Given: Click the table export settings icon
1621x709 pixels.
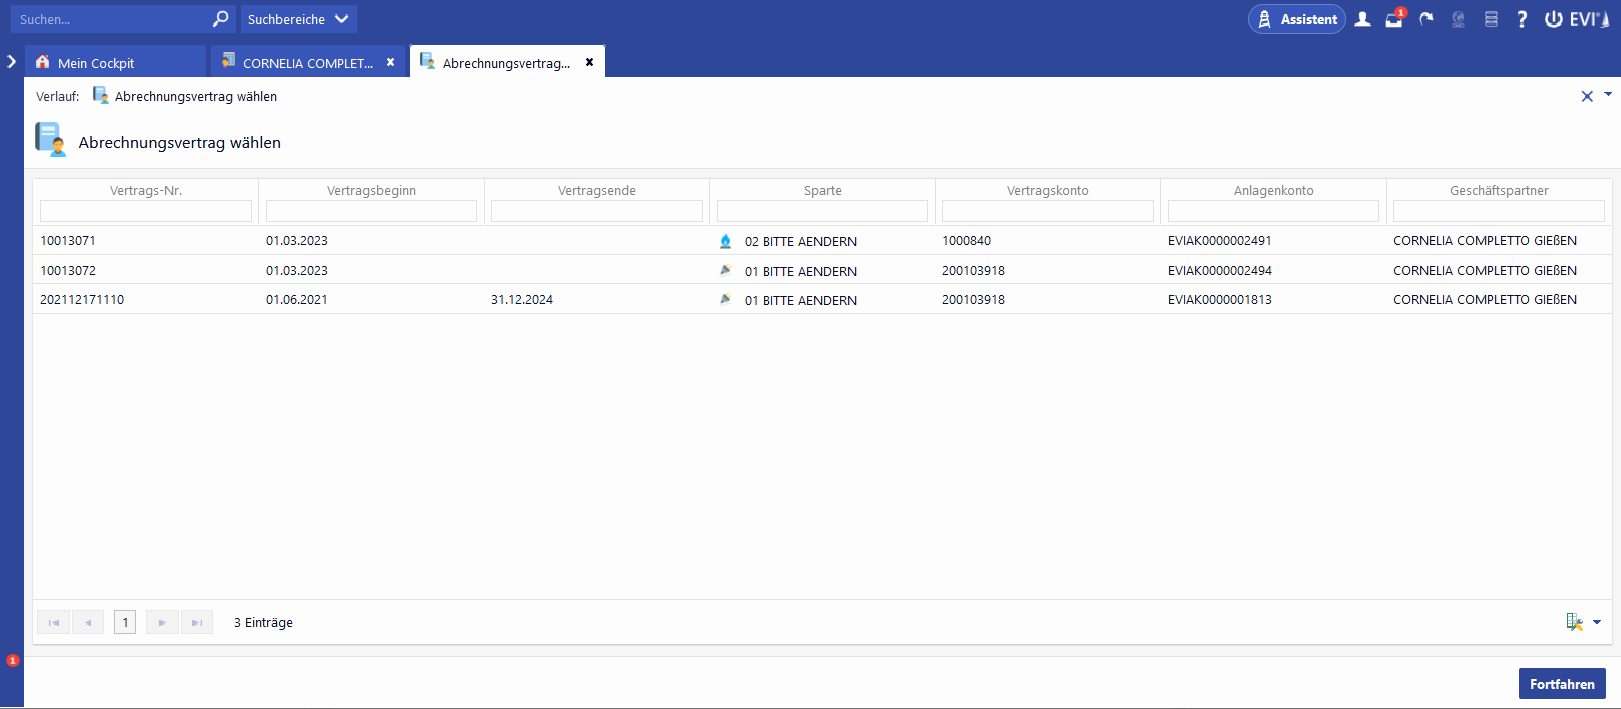Looking at the screenshot, I should (x=1574, y=622).
